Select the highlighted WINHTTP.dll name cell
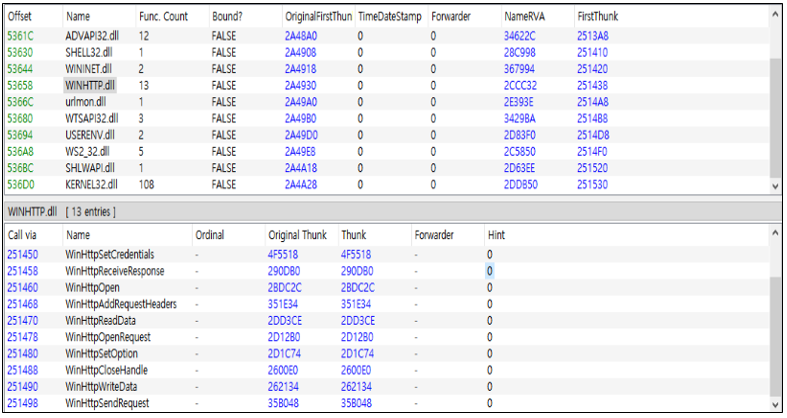 (90, 86)
